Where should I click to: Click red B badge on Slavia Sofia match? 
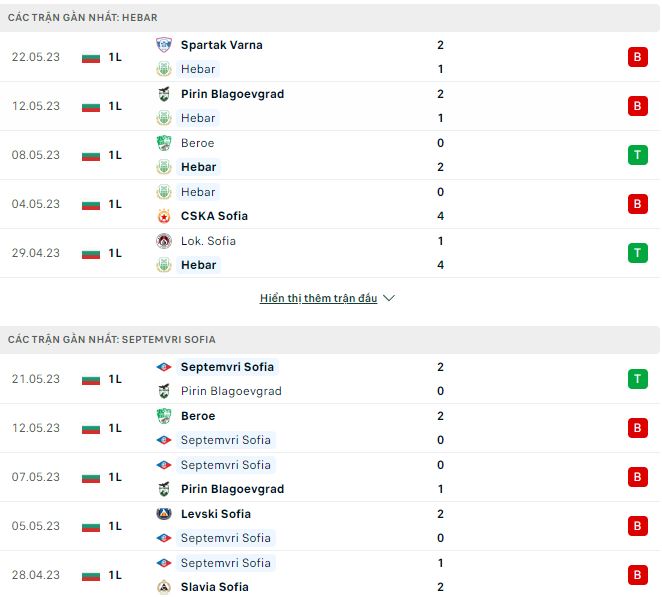click(x=637, y=575)
